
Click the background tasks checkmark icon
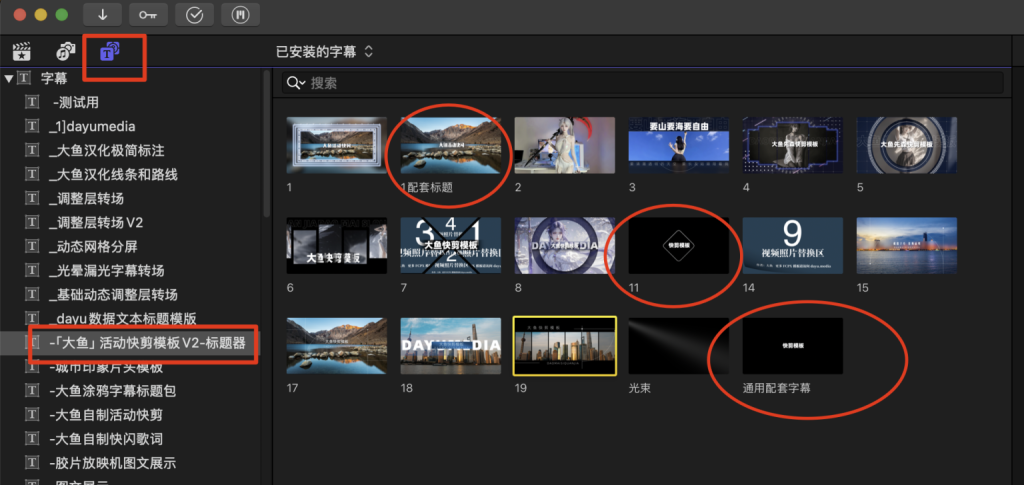(194, 14)
